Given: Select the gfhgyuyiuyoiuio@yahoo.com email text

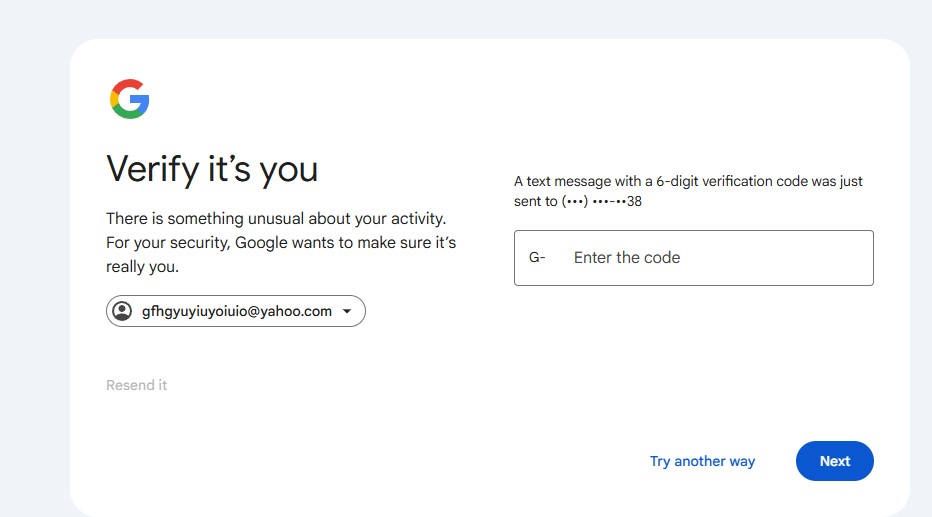Looking at the screenshot, I should [x=237, y=311].
